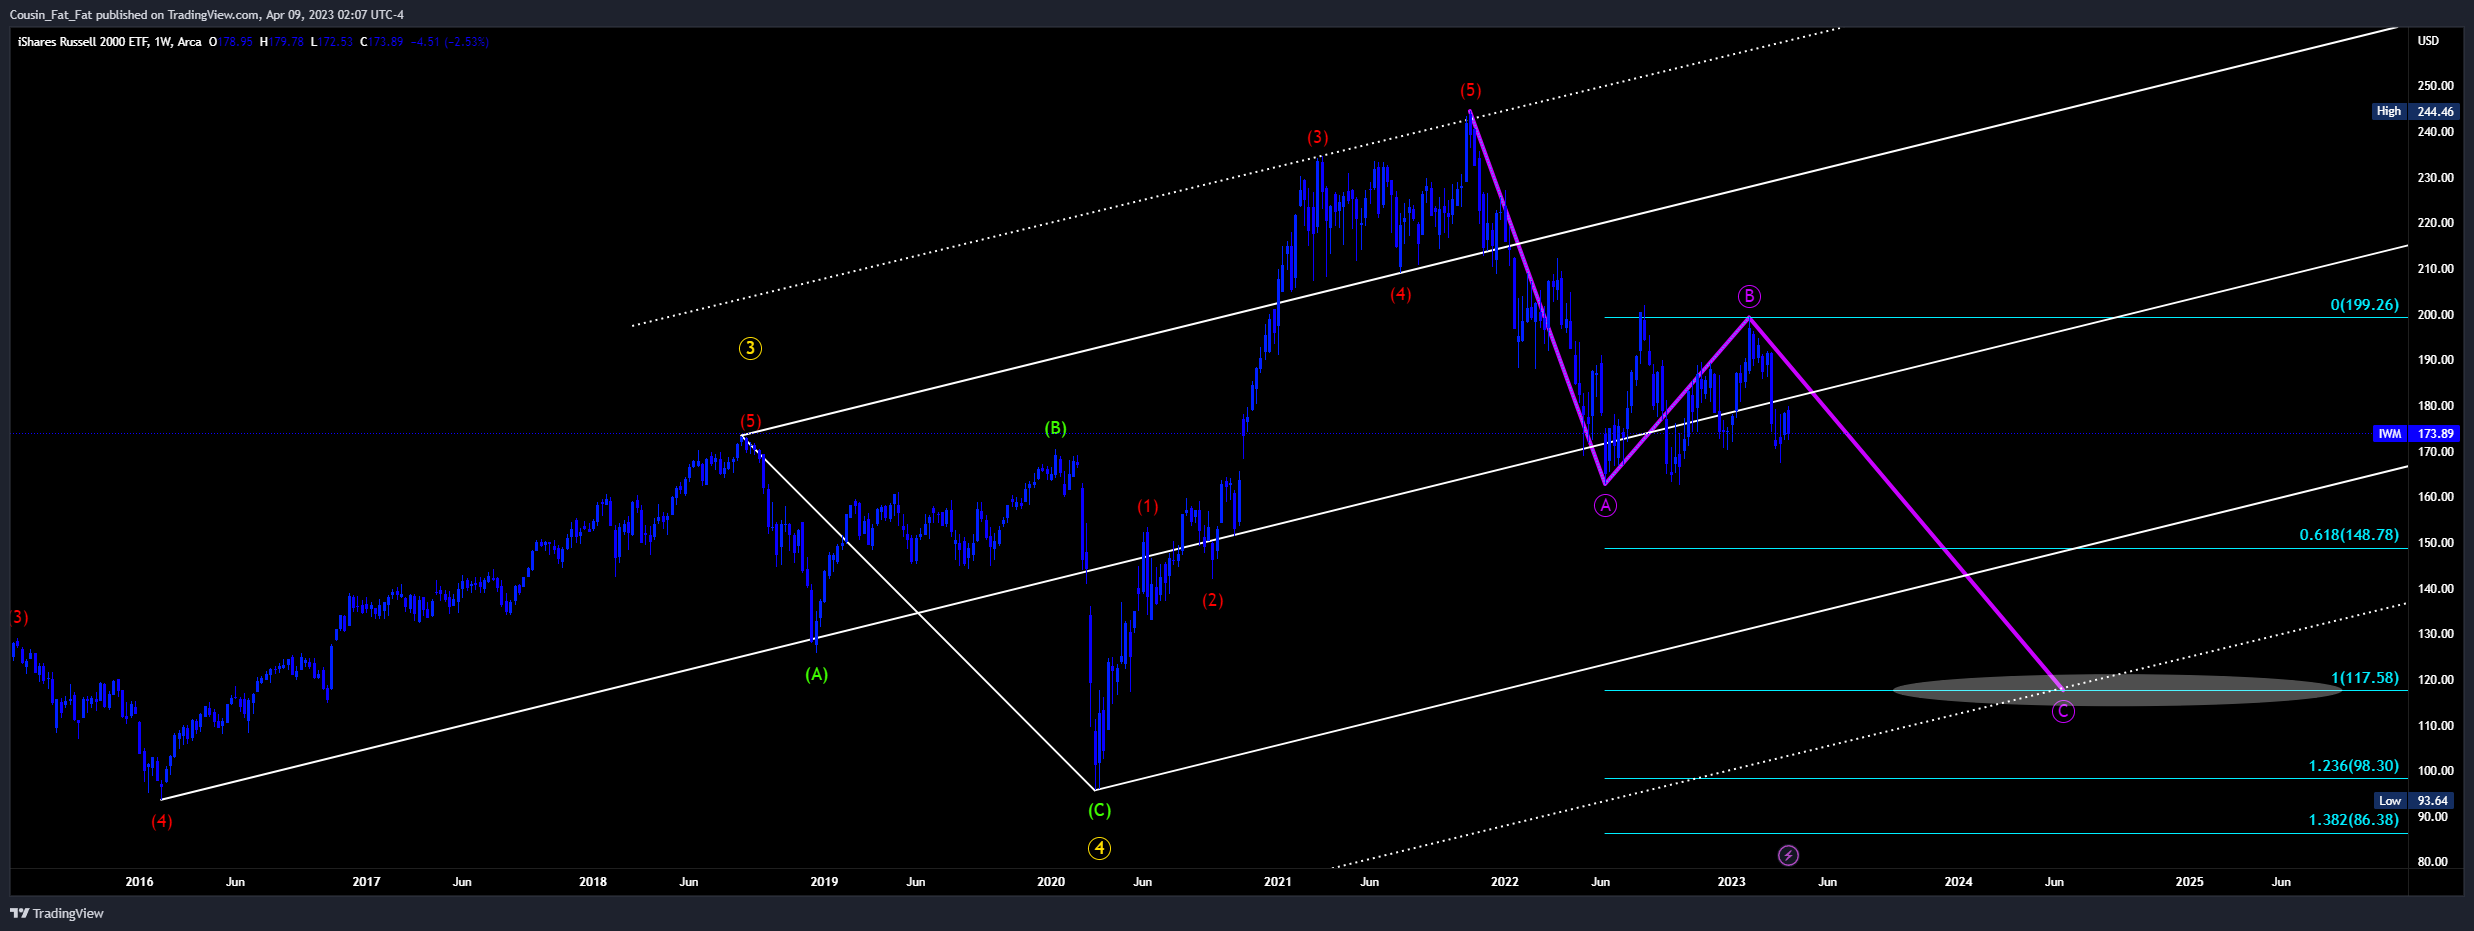
Task: Select the green (C) wave label
Action: [x=1099, y=810]
